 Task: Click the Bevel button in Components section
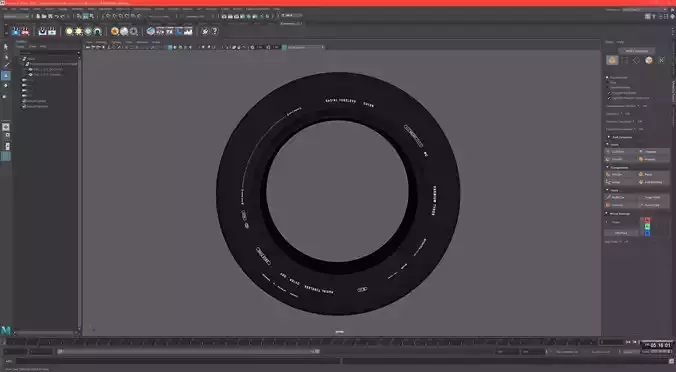coord(654,175)
